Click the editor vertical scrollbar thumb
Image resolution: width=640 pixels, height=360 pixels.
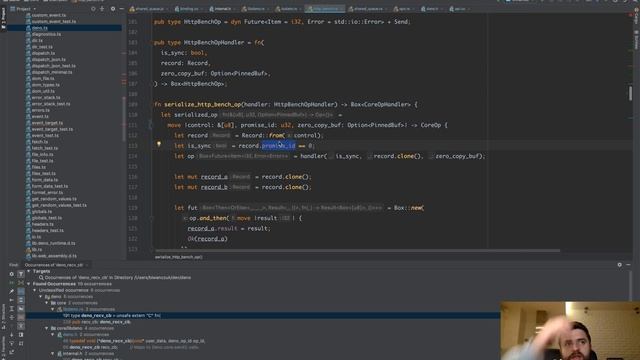631,93
